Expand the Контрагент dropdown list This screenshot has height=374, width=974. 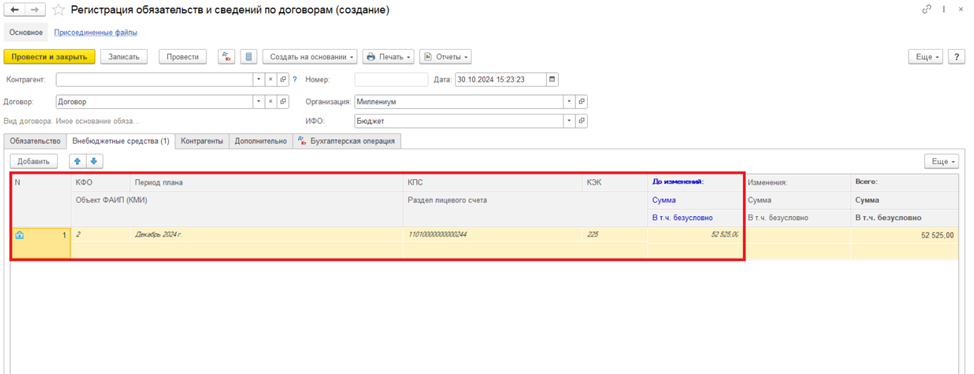260,80
